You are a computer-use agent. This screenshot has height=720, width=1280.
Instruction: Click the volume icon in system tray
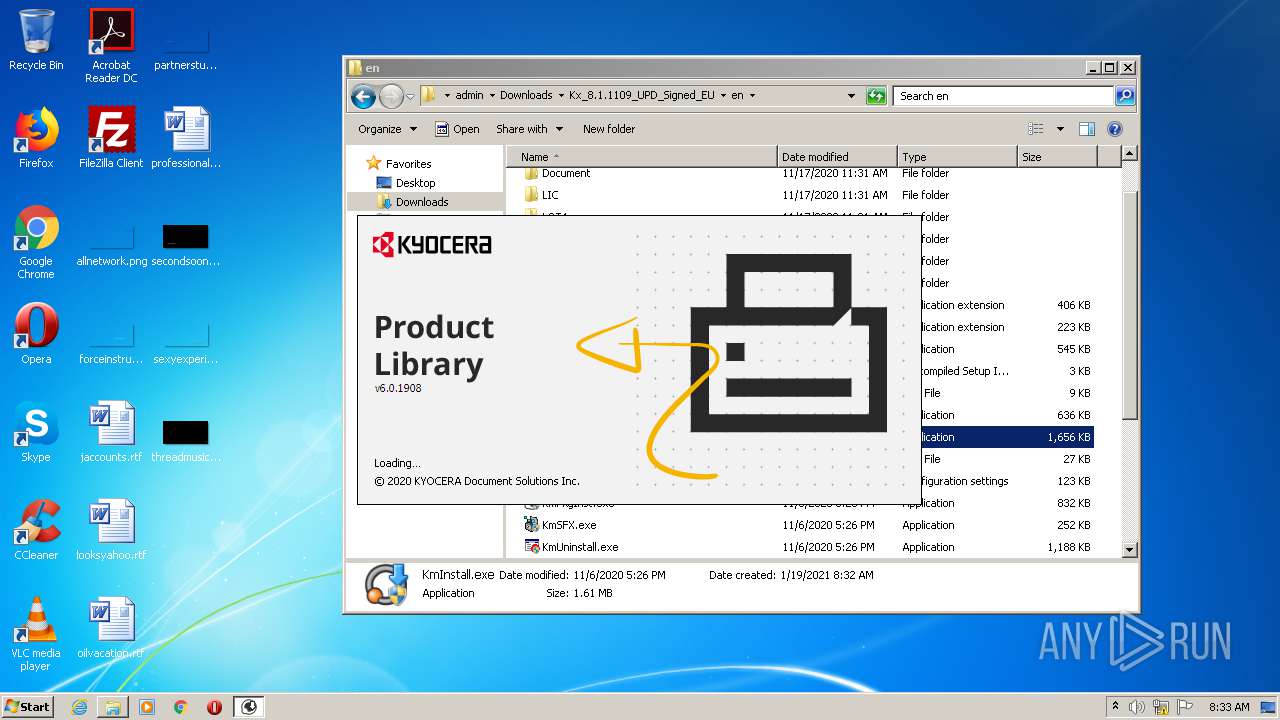pyautogui.click(x=1138, y=707)
